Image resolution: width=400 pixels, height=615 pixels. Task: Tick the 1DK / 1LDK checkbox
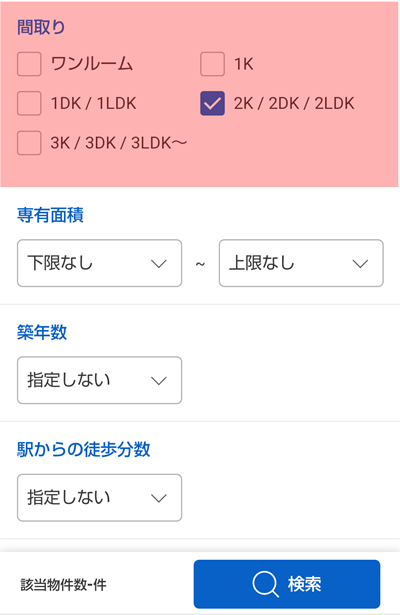29,103
